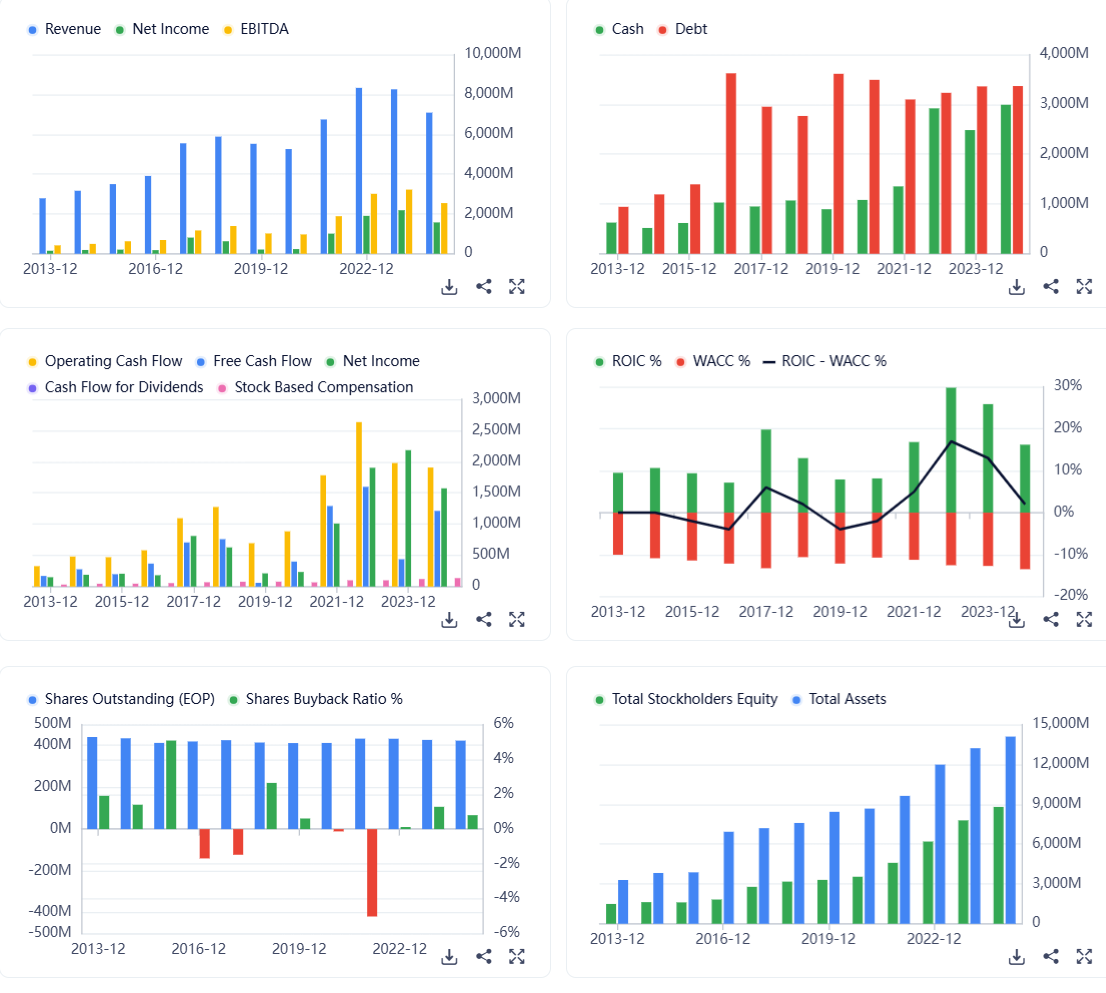This screenshot has height=993, width=1106.
Task: Toggle ROIC - WACC % line legend
Action: coord(825,361)
